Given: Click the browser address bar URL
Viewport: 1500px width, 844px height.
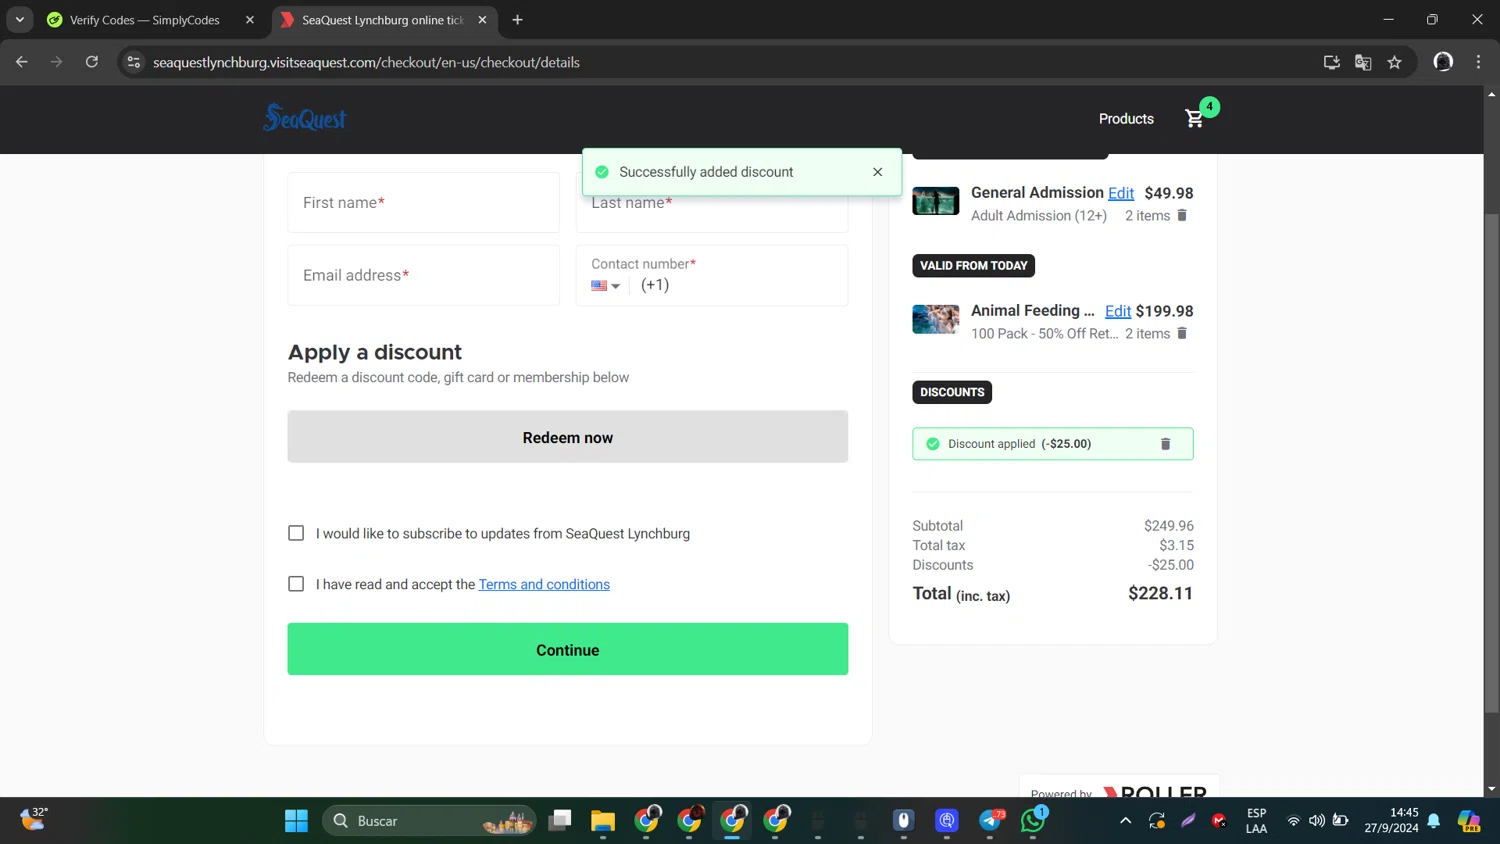Looking at the screenshot, I should 366,62.
